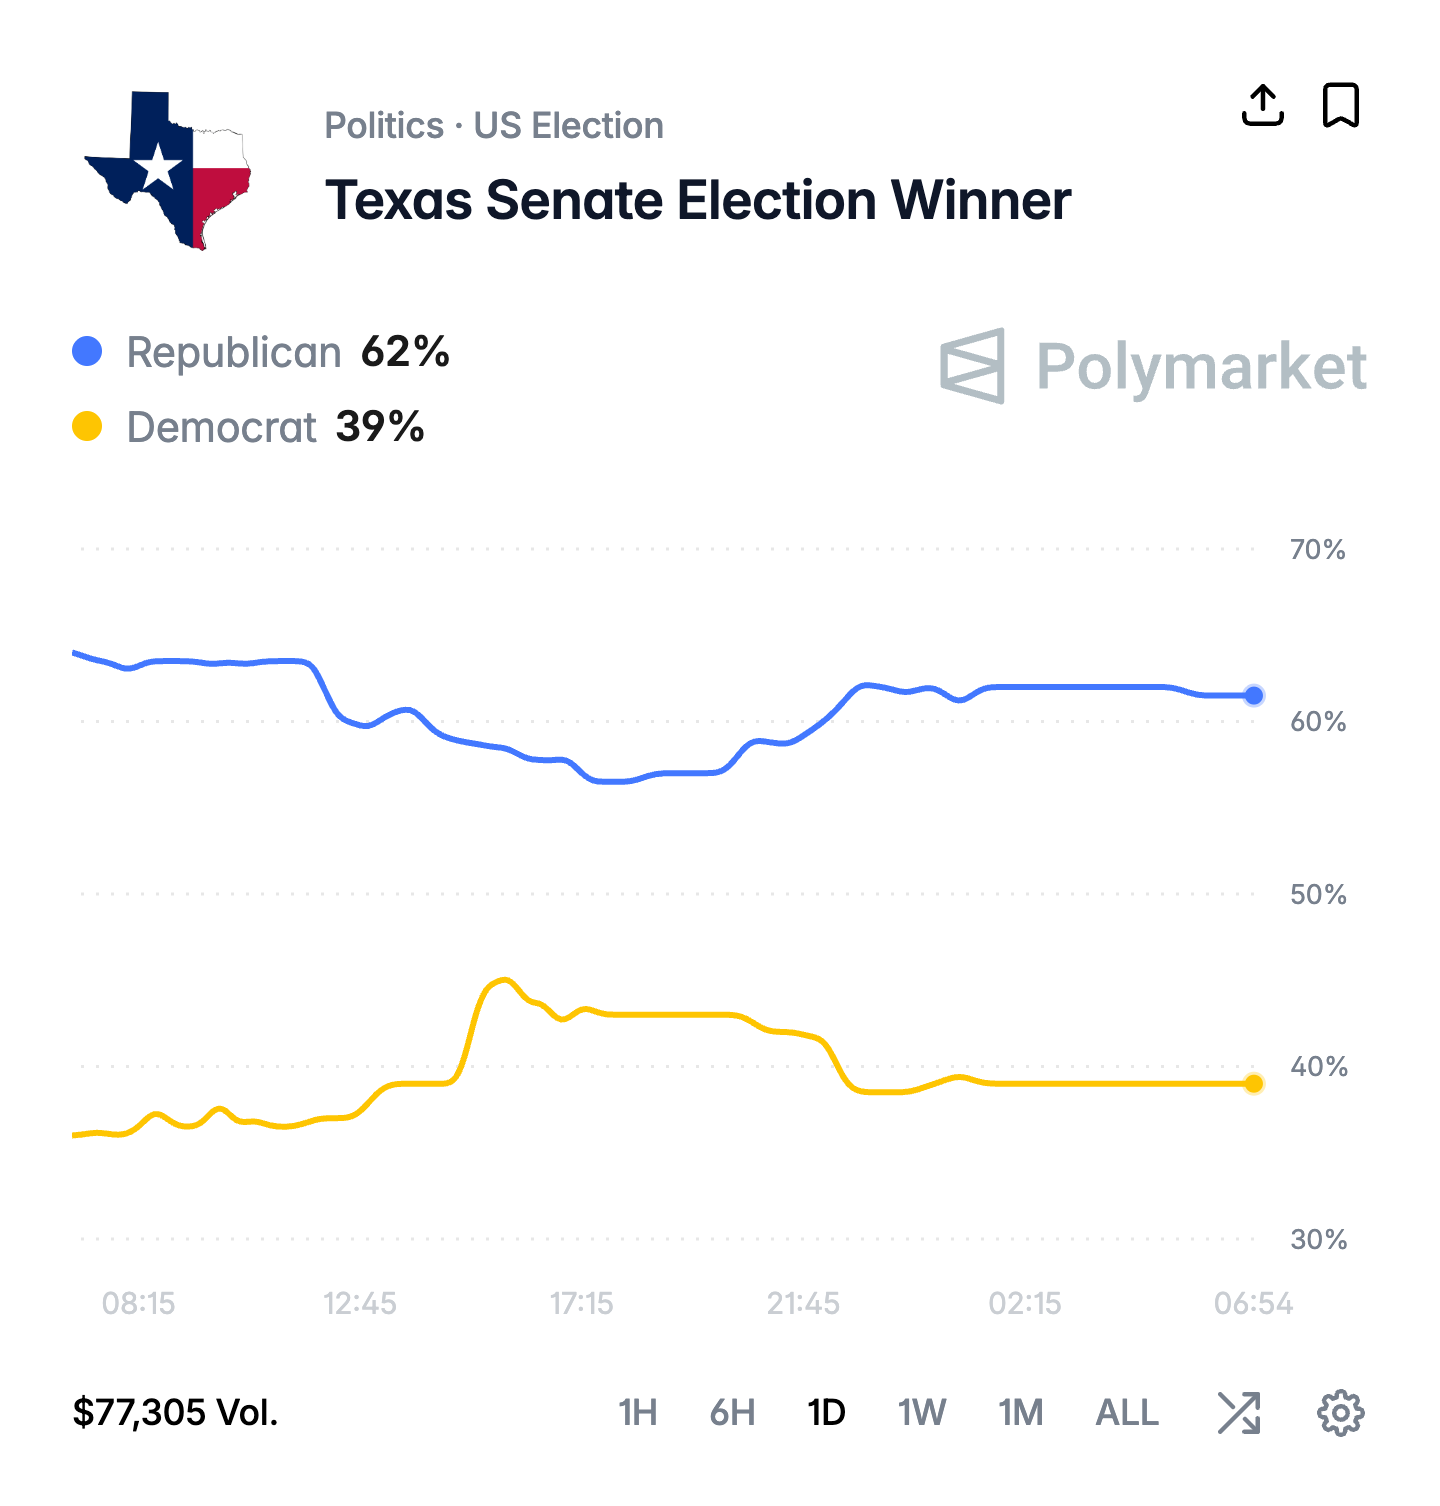Click the share/upload icon
Screen dimensions: 1440x1506
click(1262, 105)
